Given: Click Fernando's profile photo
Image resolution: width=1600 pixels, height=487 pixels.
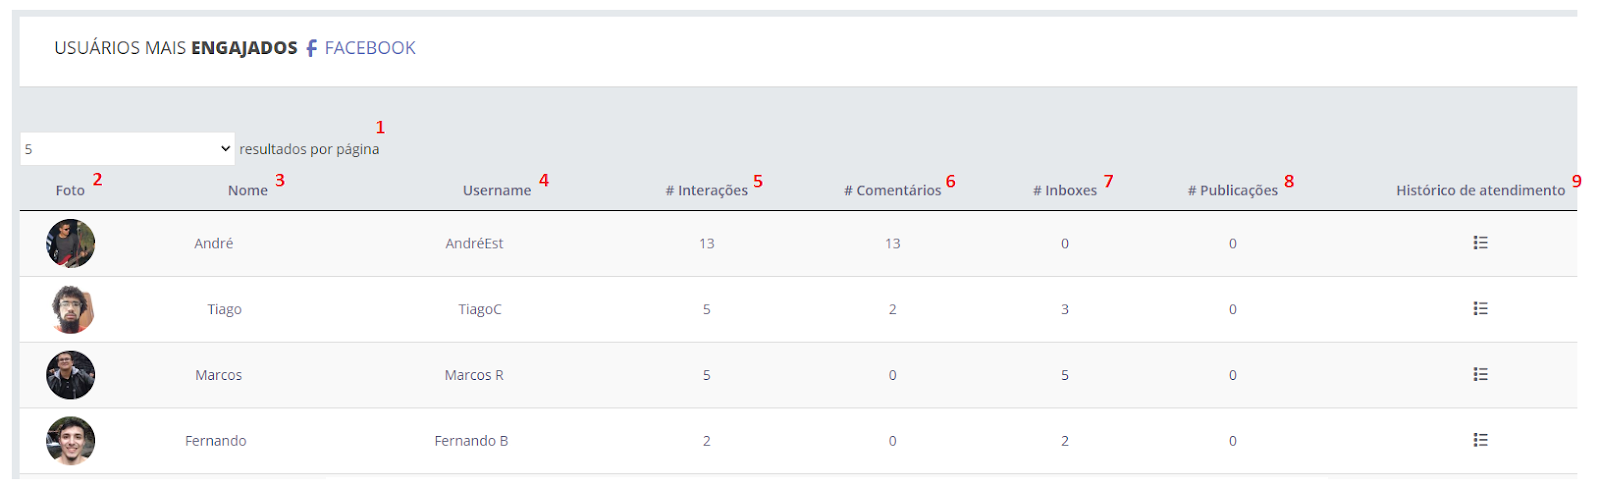Looking at the screenshot, I should [70, 441].
